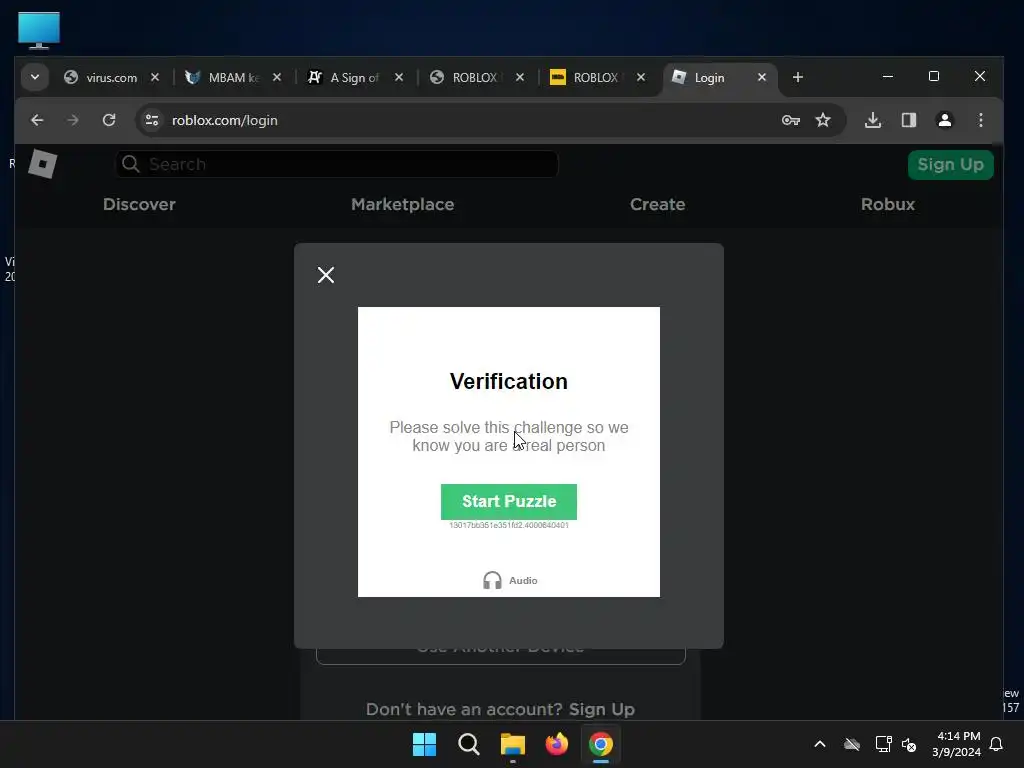Close the A Sign of tab
Viewport: 1024px width, 768px height.
pos(399,77)
